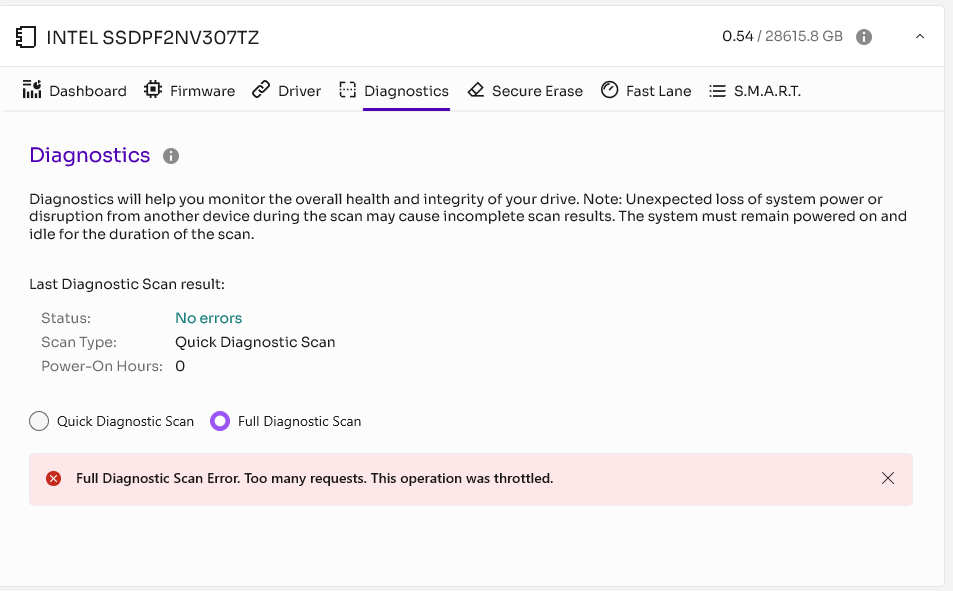Click the 'Last Diagnostic Scan result:' text
The image size is (953, 591).
[x=127, y=284]
